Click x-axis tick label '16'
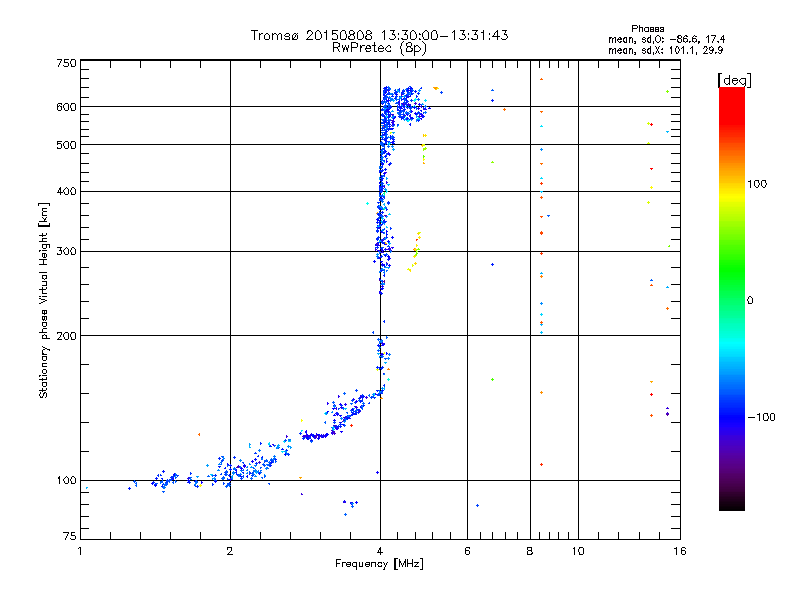This screenshot has height=600, width=800. tap(680, 551)
